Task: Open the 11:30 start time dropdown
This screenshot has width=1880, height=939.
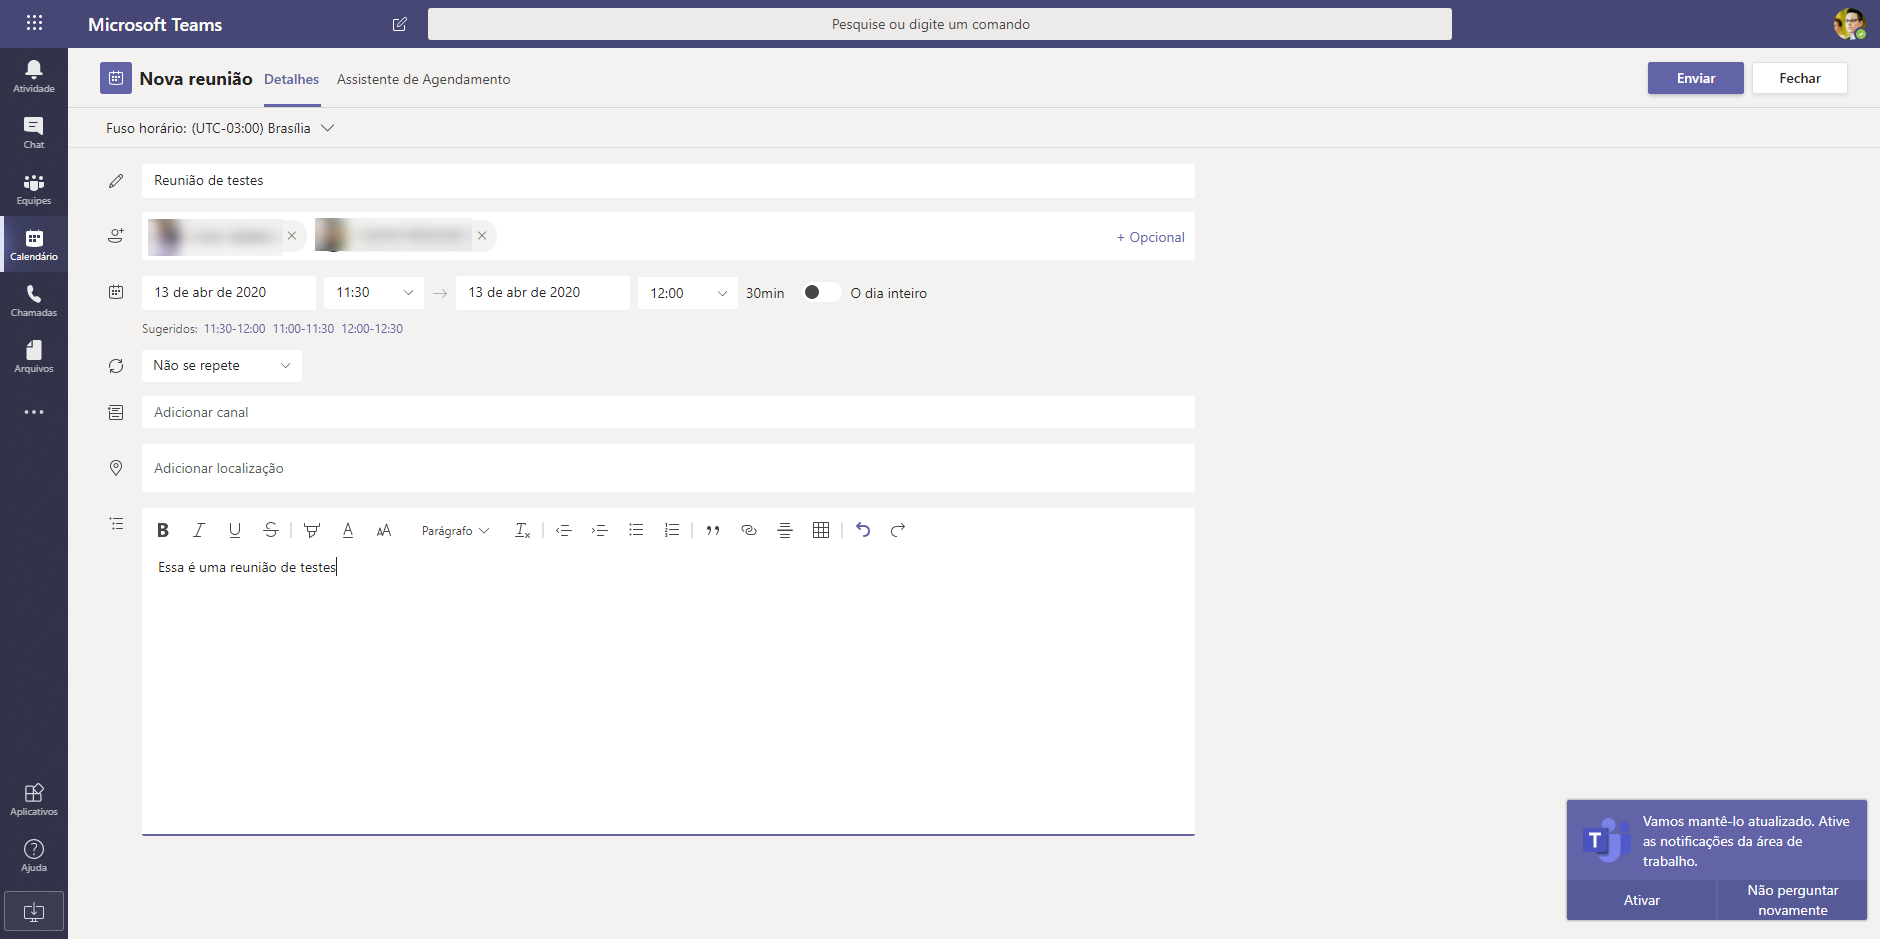Action: click(374, 293)
